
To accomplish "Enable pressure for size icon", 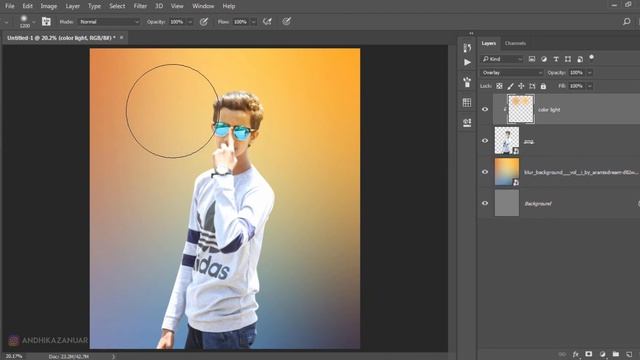I will (x=287, y=22).
